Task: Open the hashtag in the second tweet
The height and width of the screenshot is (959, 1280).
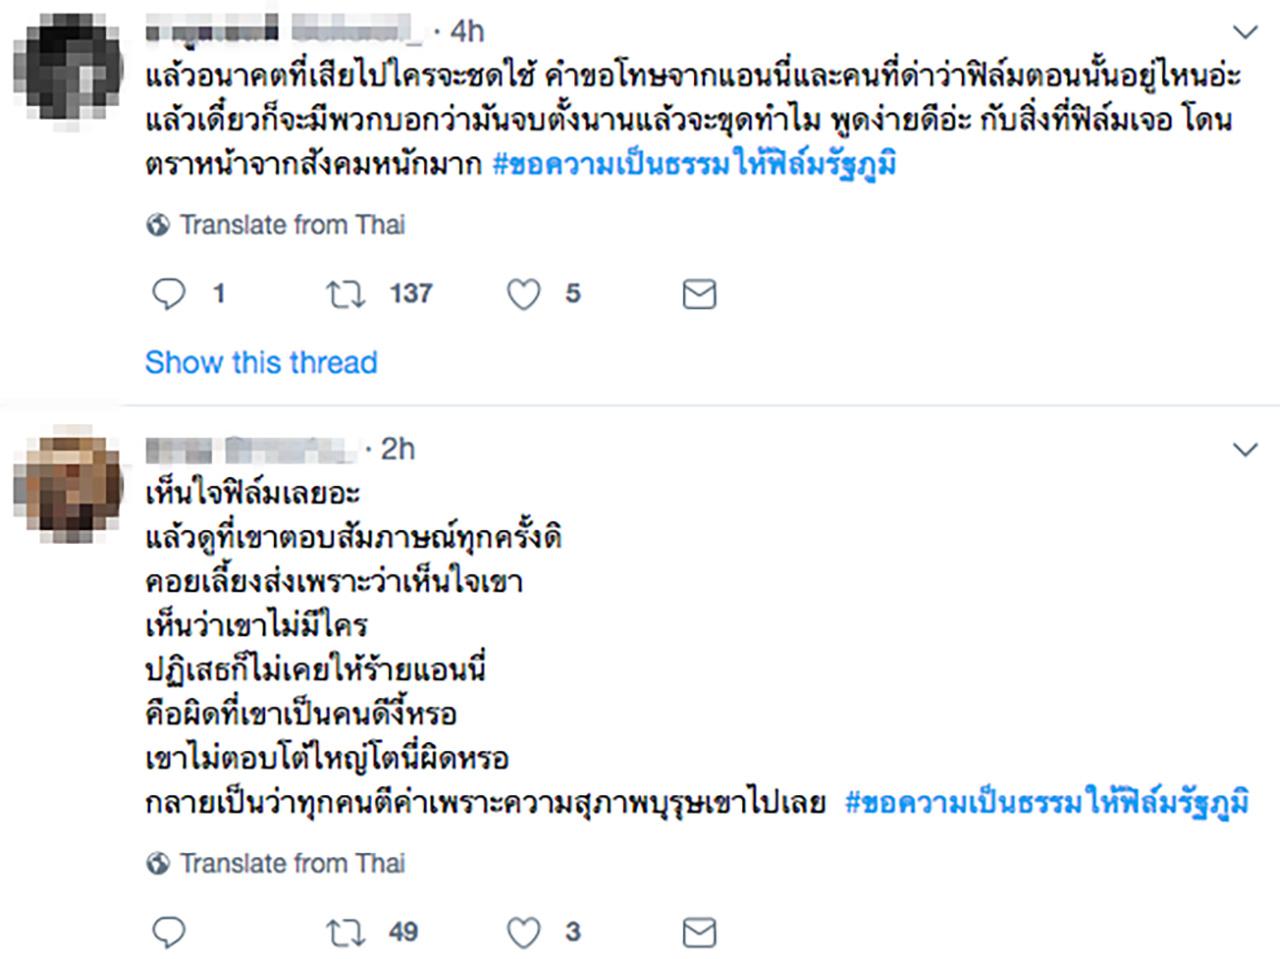Action: point(1047,803)
